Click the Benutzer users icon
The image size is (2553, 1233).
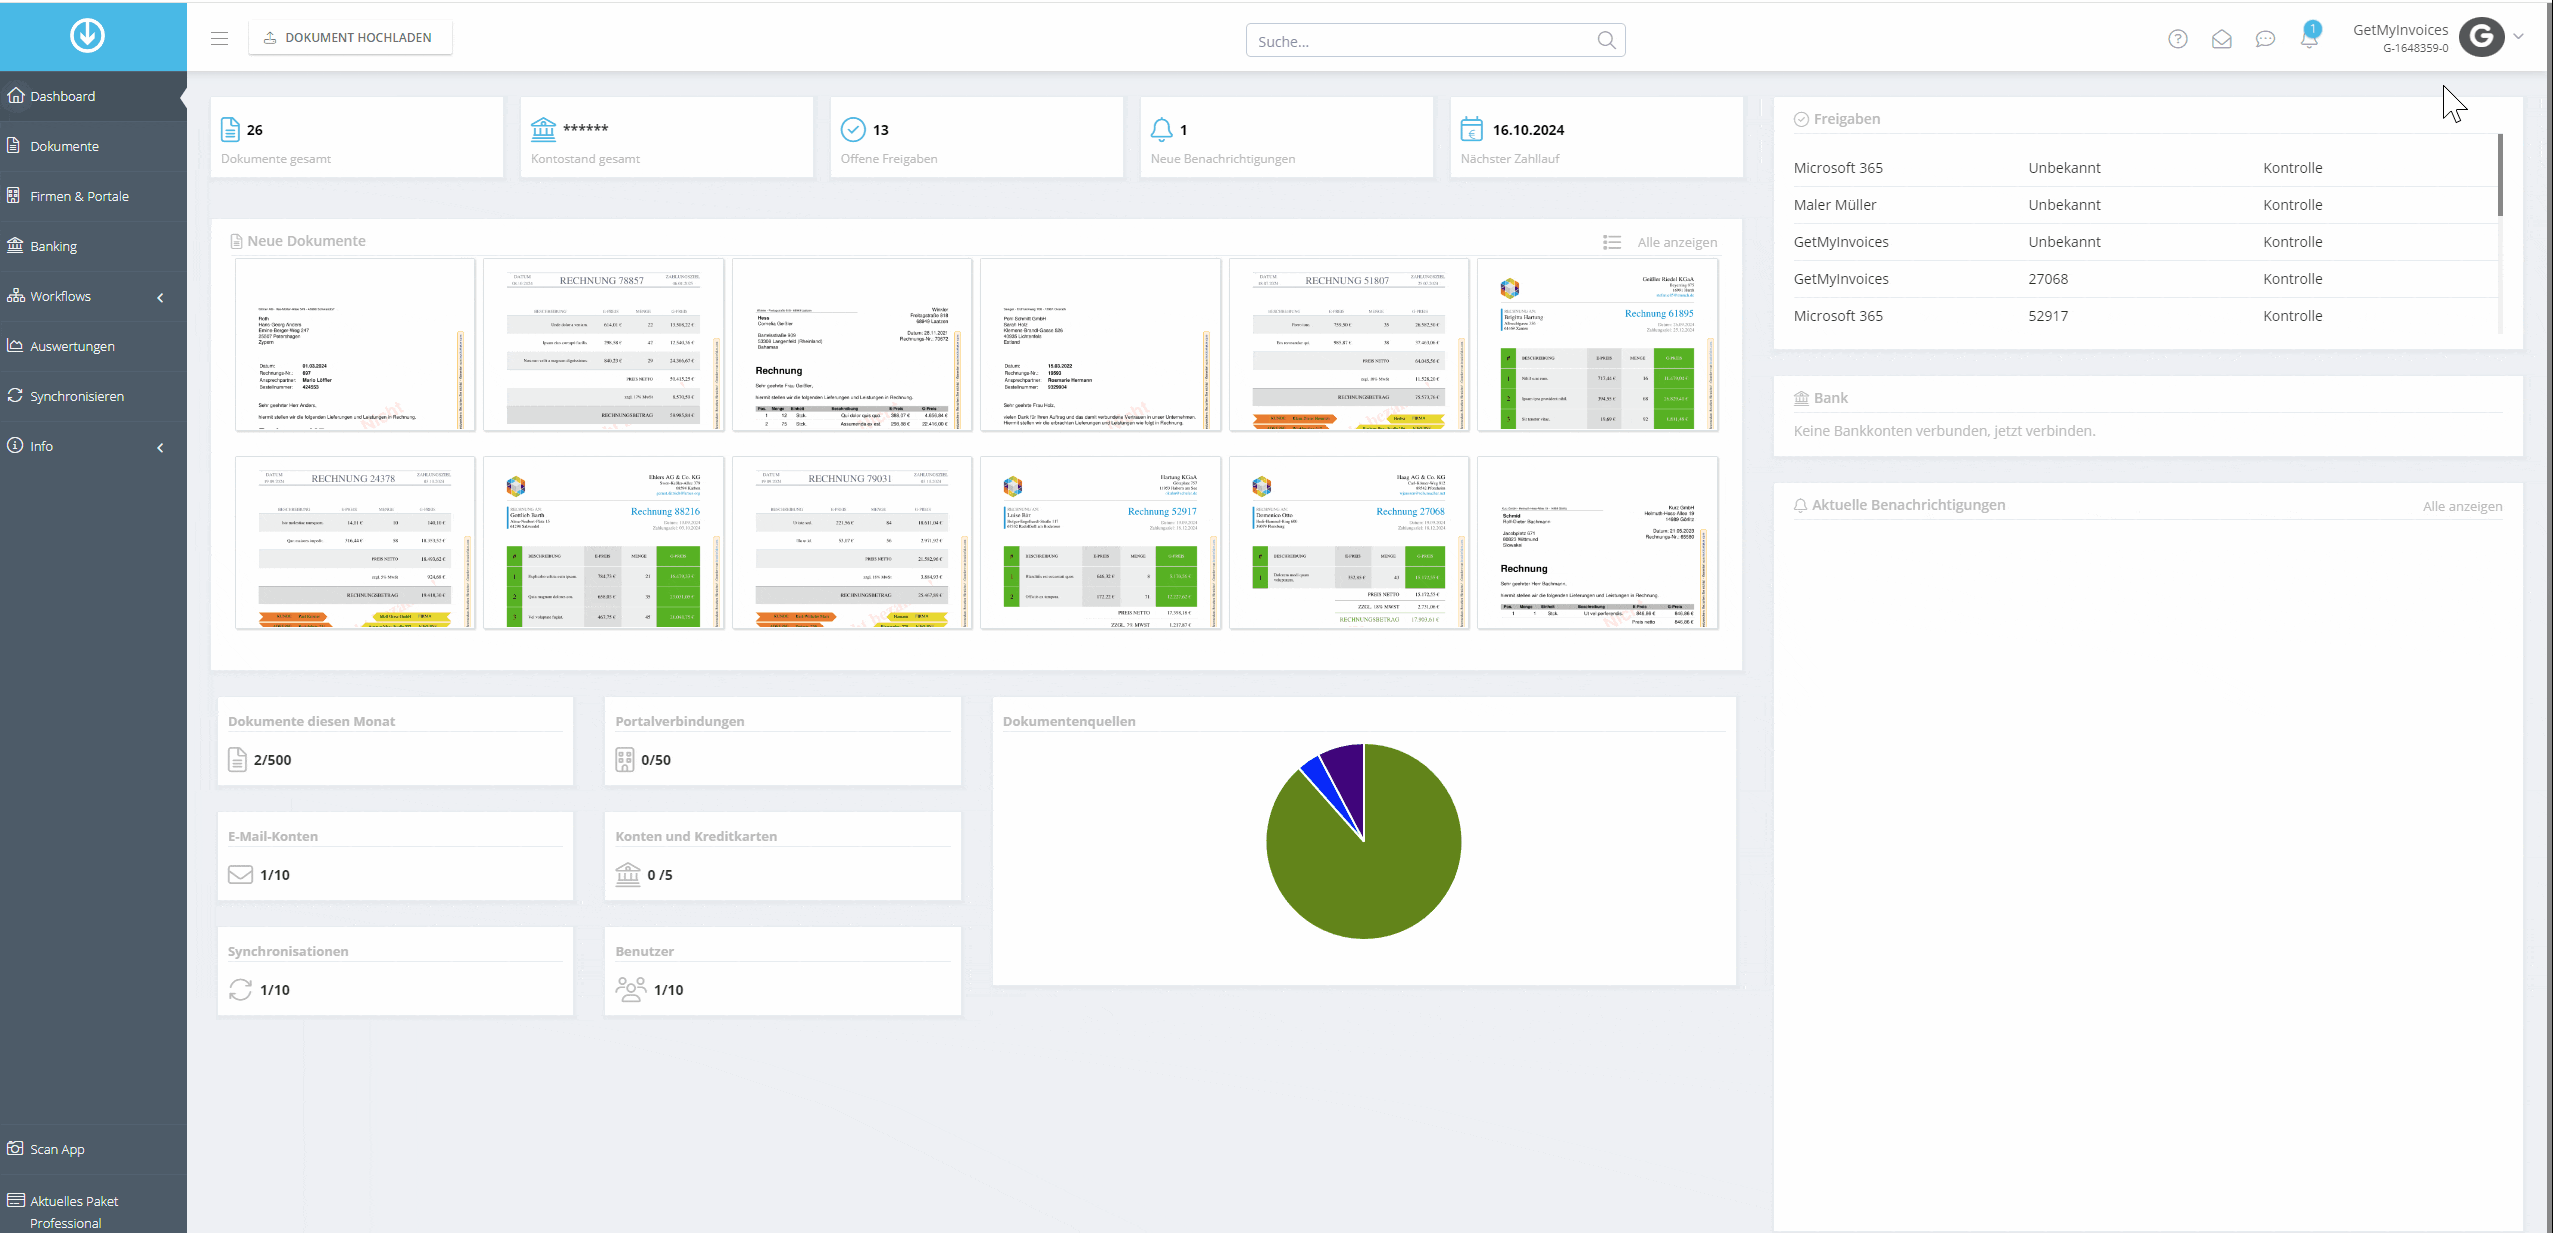630,989
